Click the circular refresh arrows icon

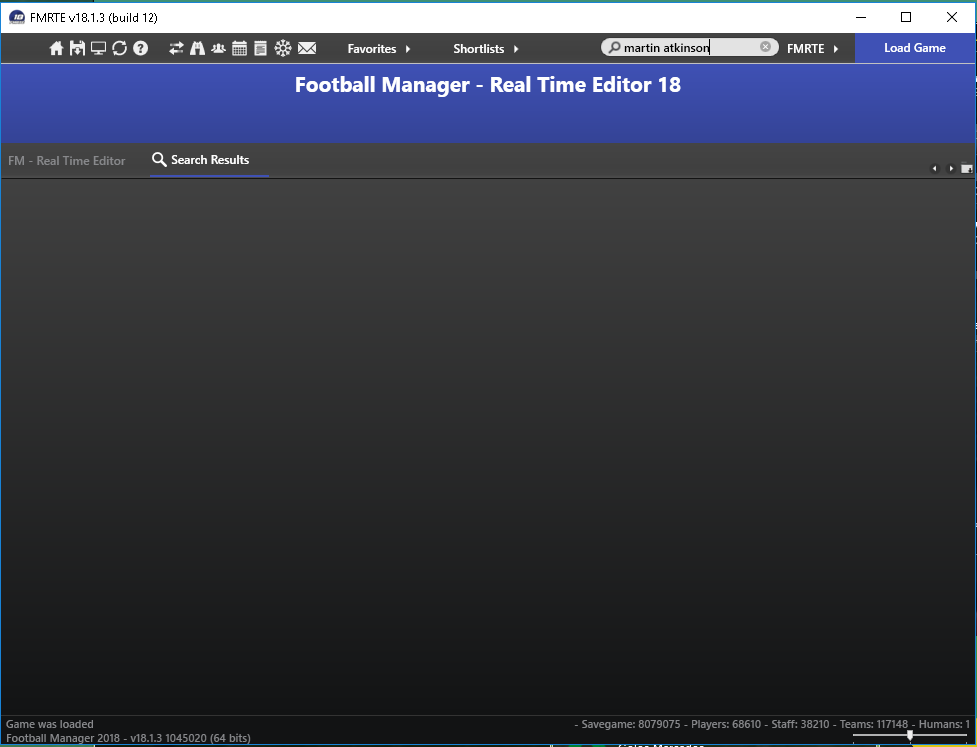(120, 48)
